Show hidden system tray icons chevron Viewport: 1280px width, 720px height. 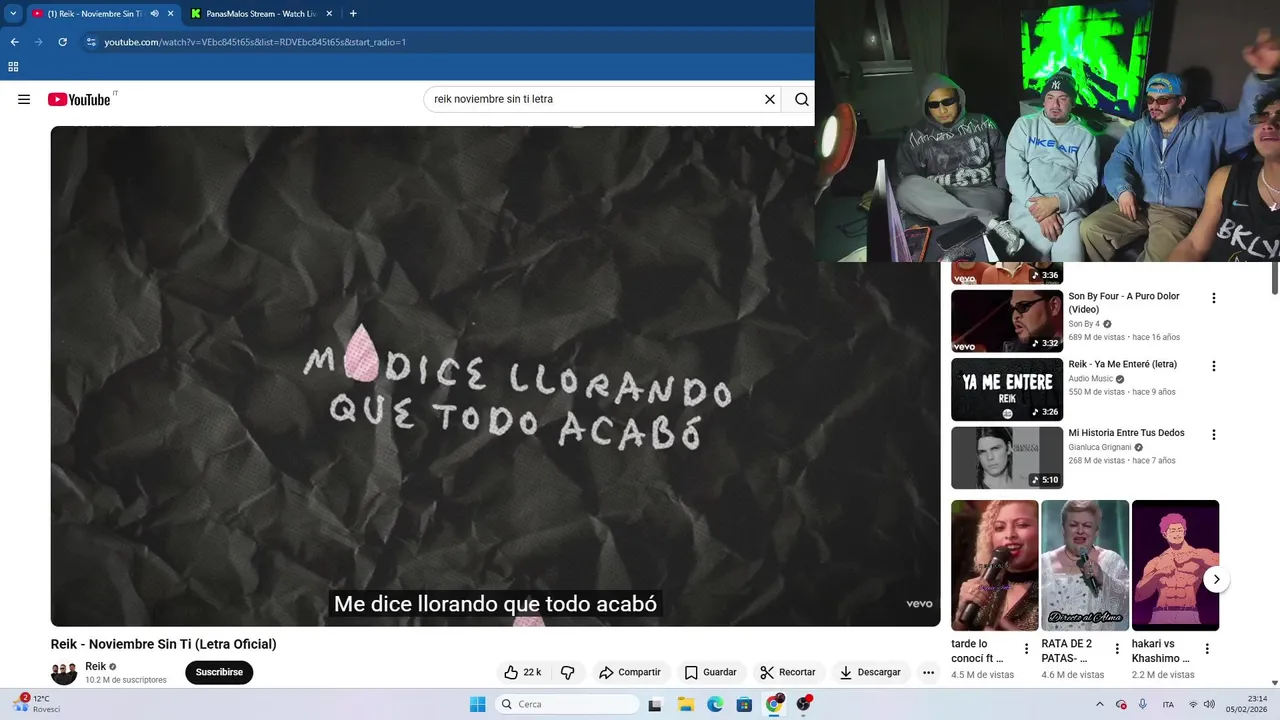(1100, 704)
